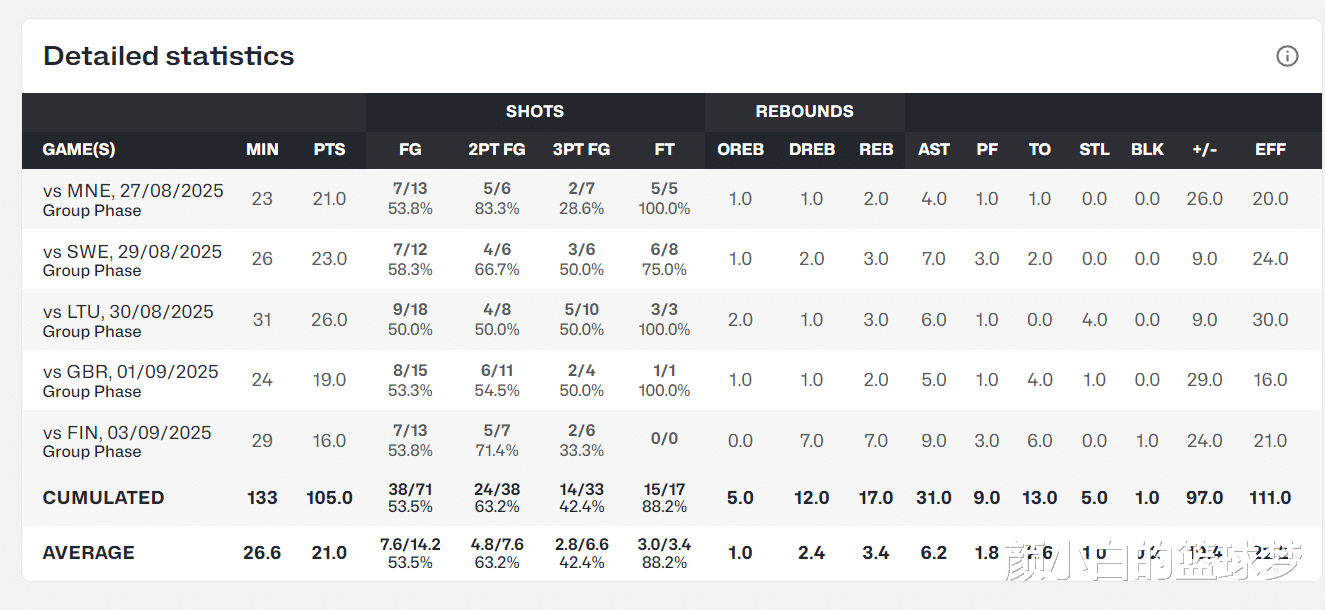Click the FT column header

point(664,149)
